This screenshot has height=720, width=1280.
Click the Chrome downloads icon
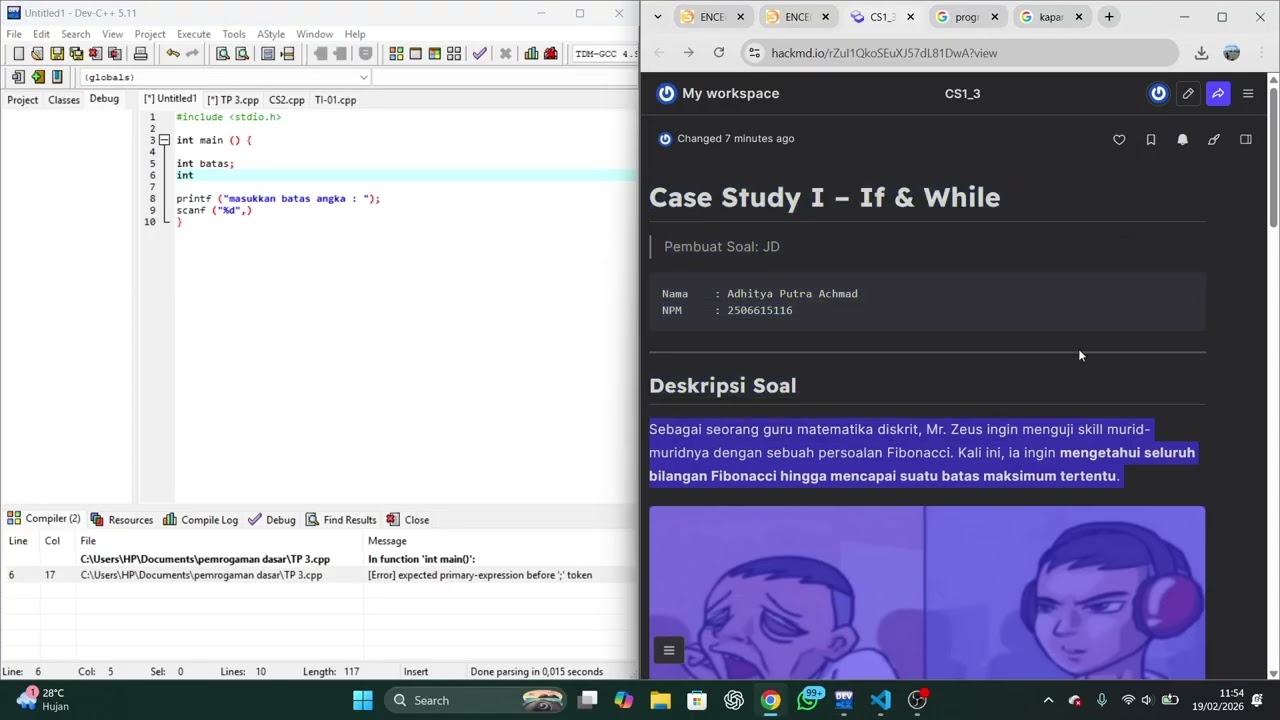(x=1201, y=53)
